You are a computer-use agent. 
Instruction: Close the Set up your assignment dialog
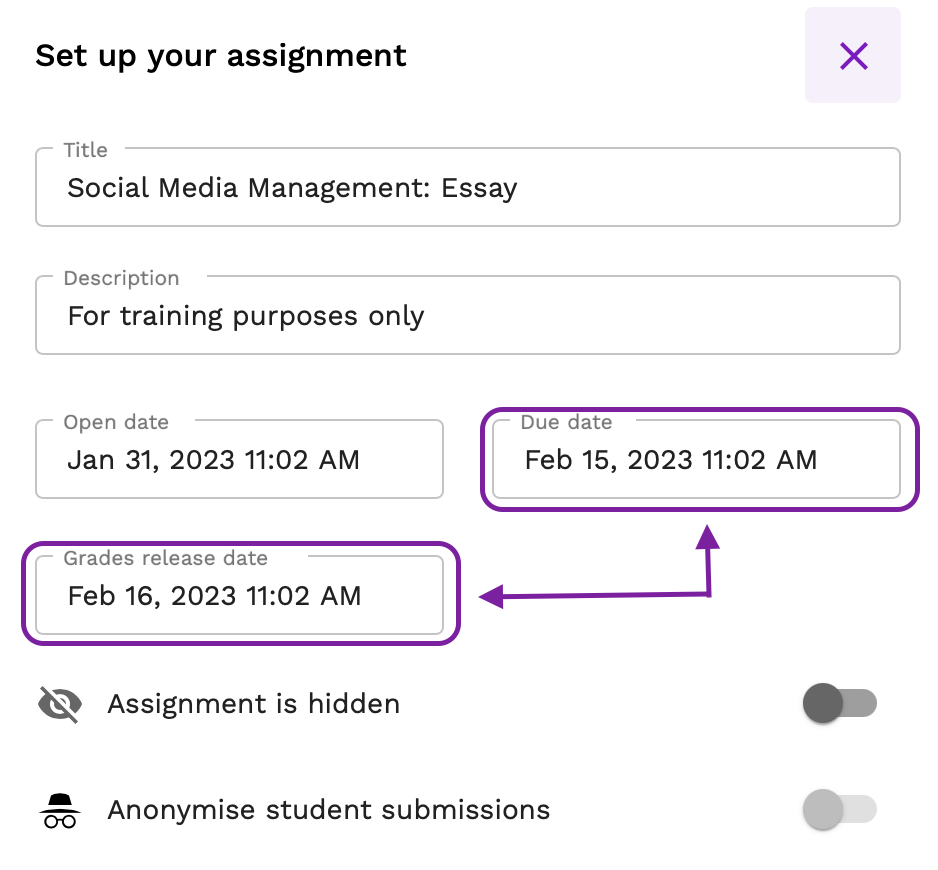pyautogui.click(x=852, y=55)
